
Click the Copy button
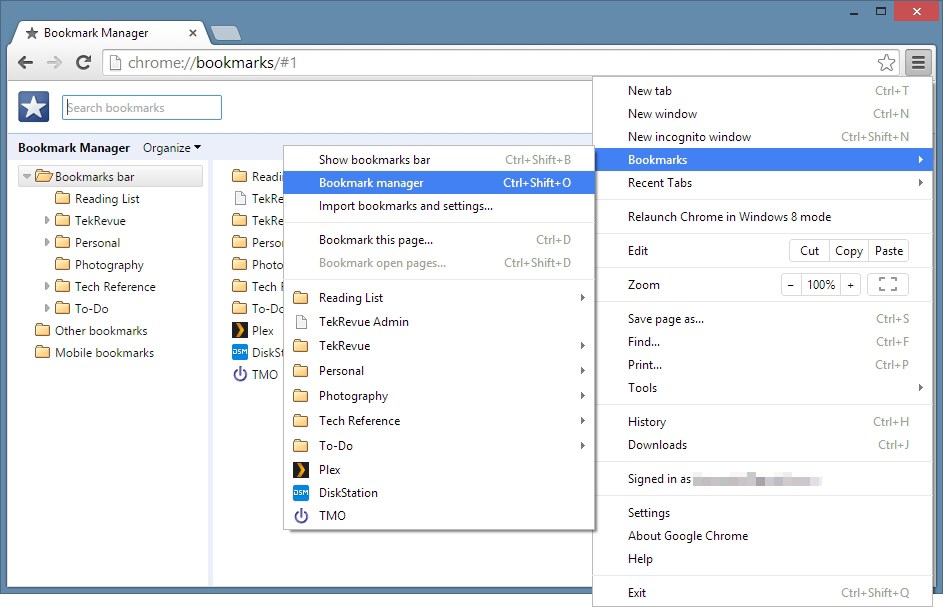[848, 251]
